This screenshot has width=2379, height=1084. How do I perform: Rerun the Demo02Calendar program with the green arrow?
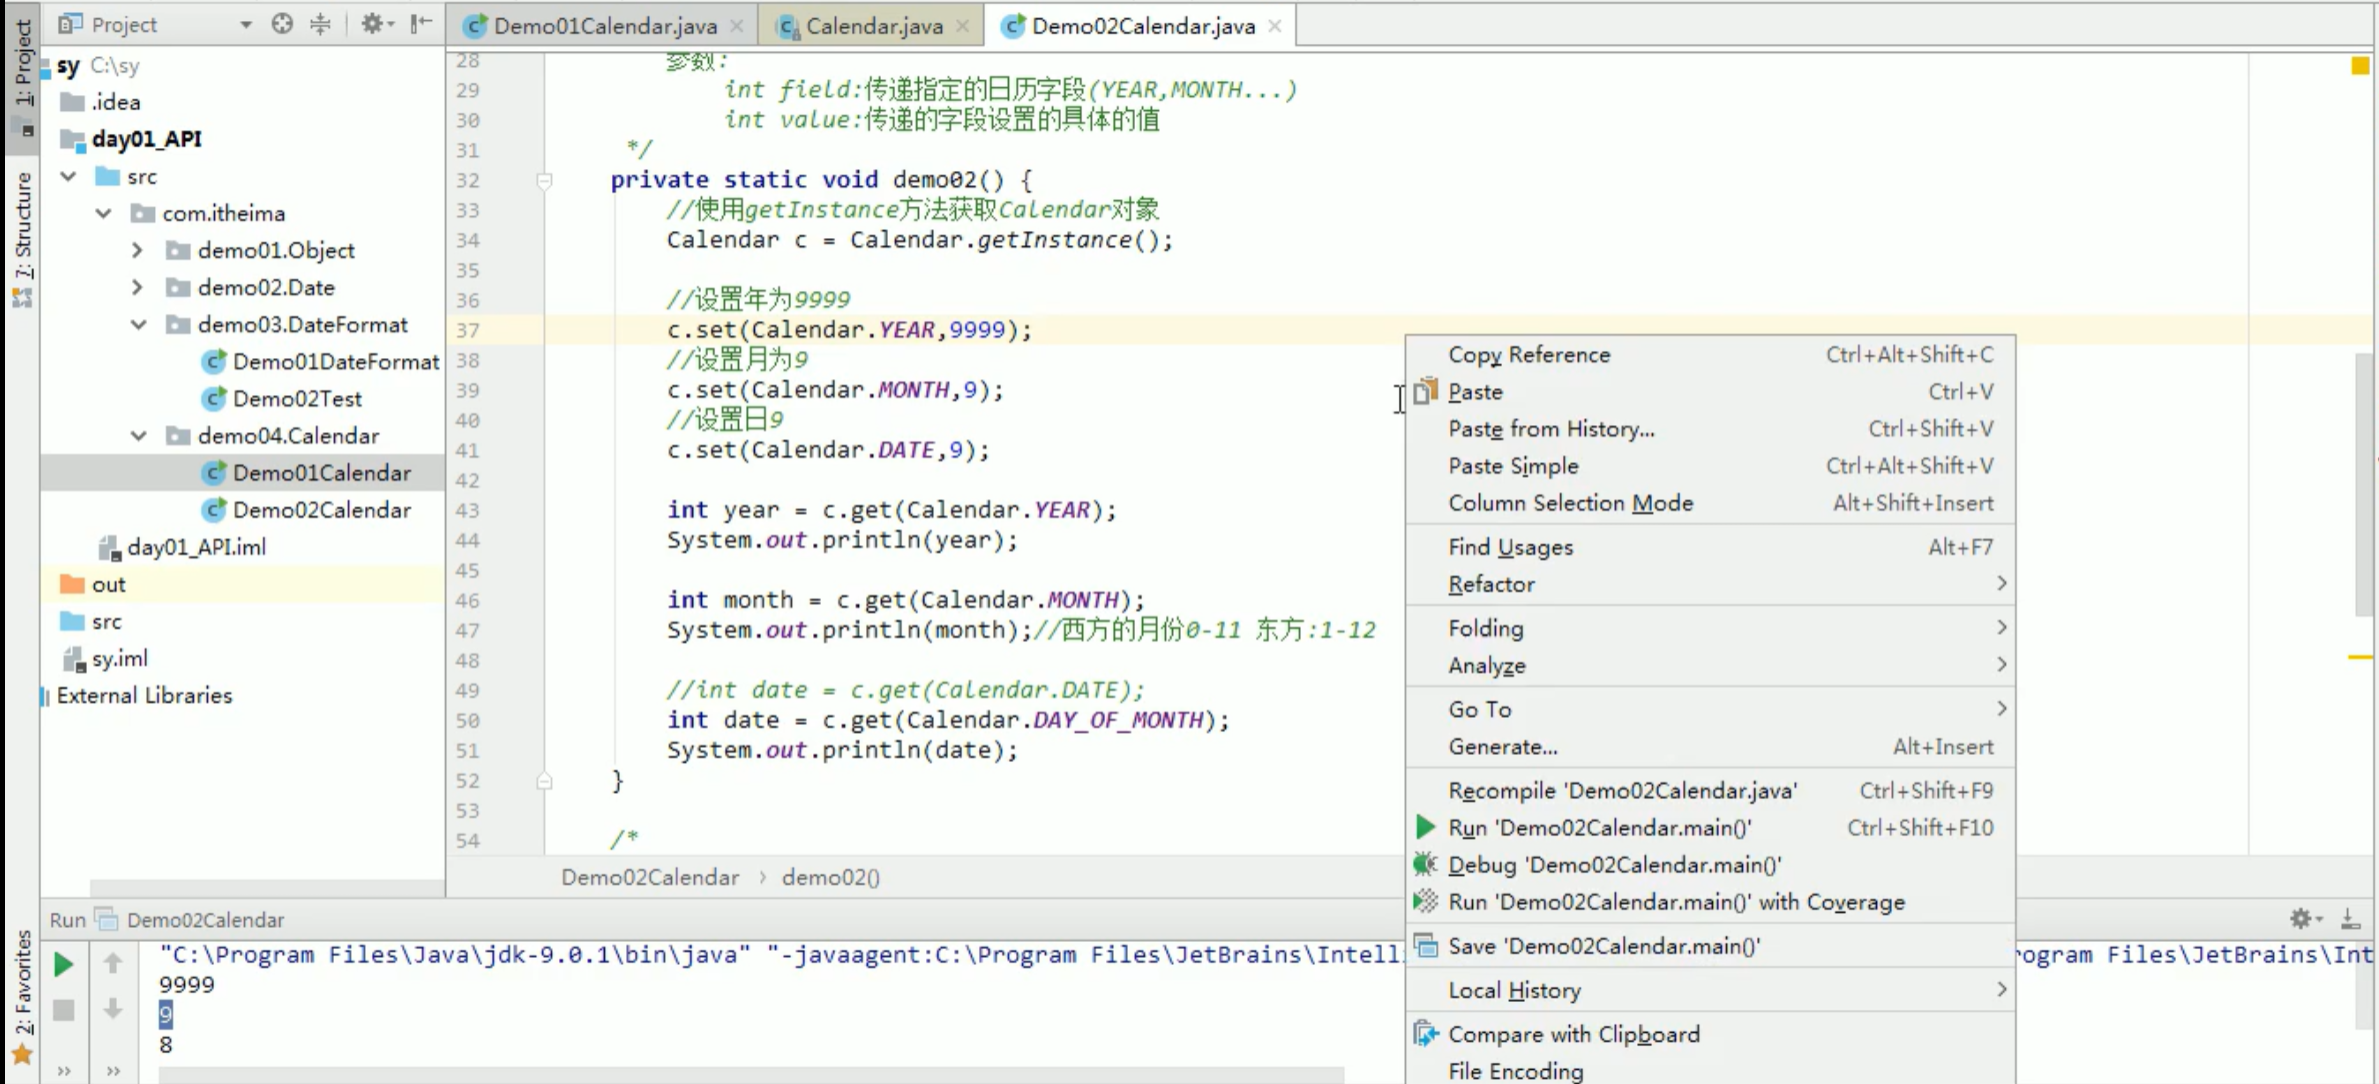coord(63,963)
